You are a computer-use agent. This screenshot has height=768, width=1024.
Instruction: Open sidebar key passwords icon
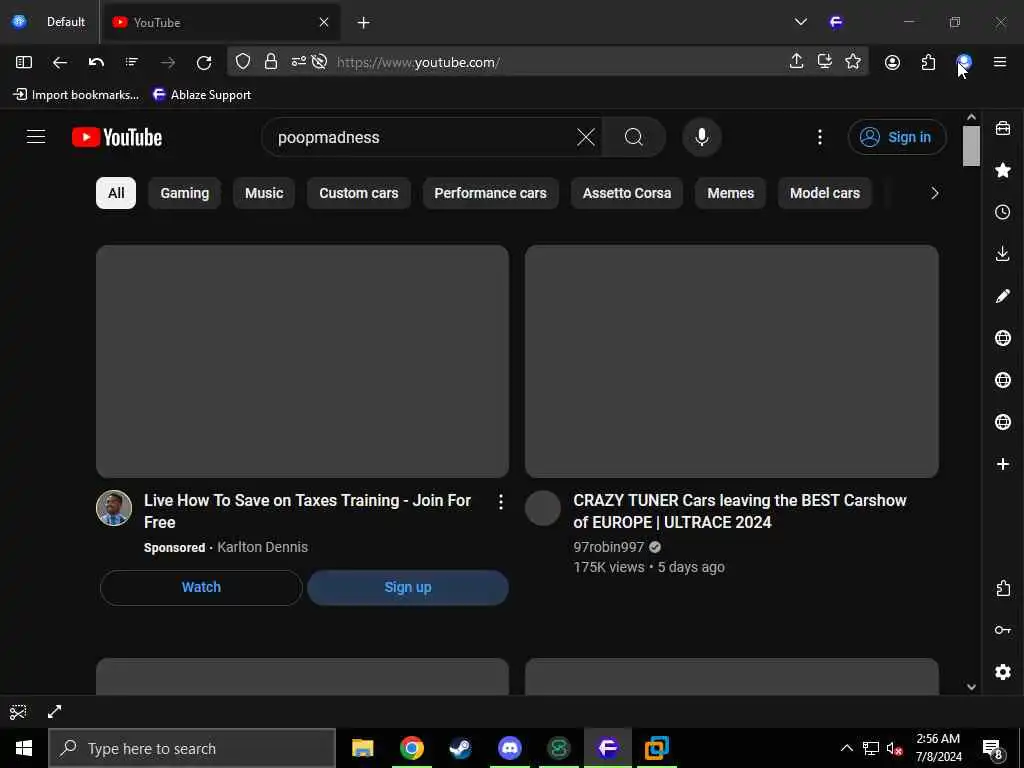point(1003,630)
